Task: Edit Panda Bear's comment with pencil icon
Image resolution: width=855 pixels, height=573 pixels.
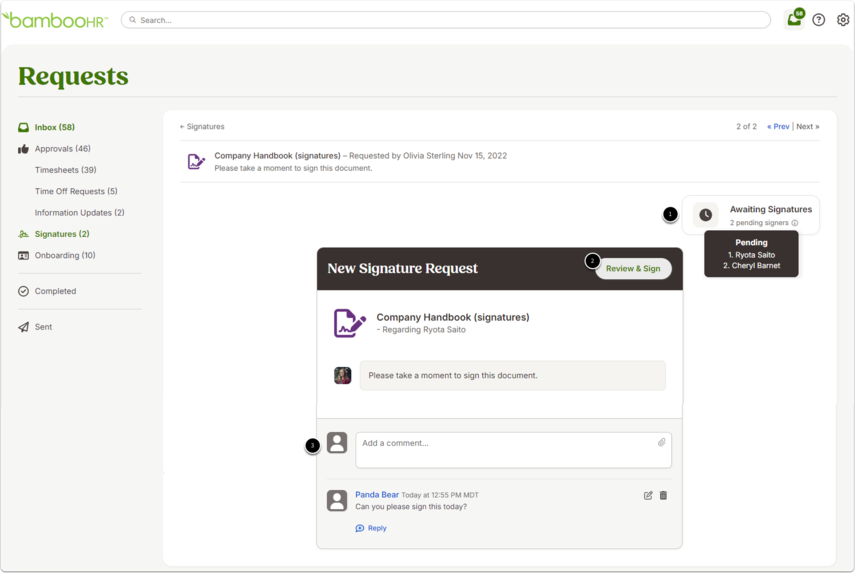Action: pos(648,496)
